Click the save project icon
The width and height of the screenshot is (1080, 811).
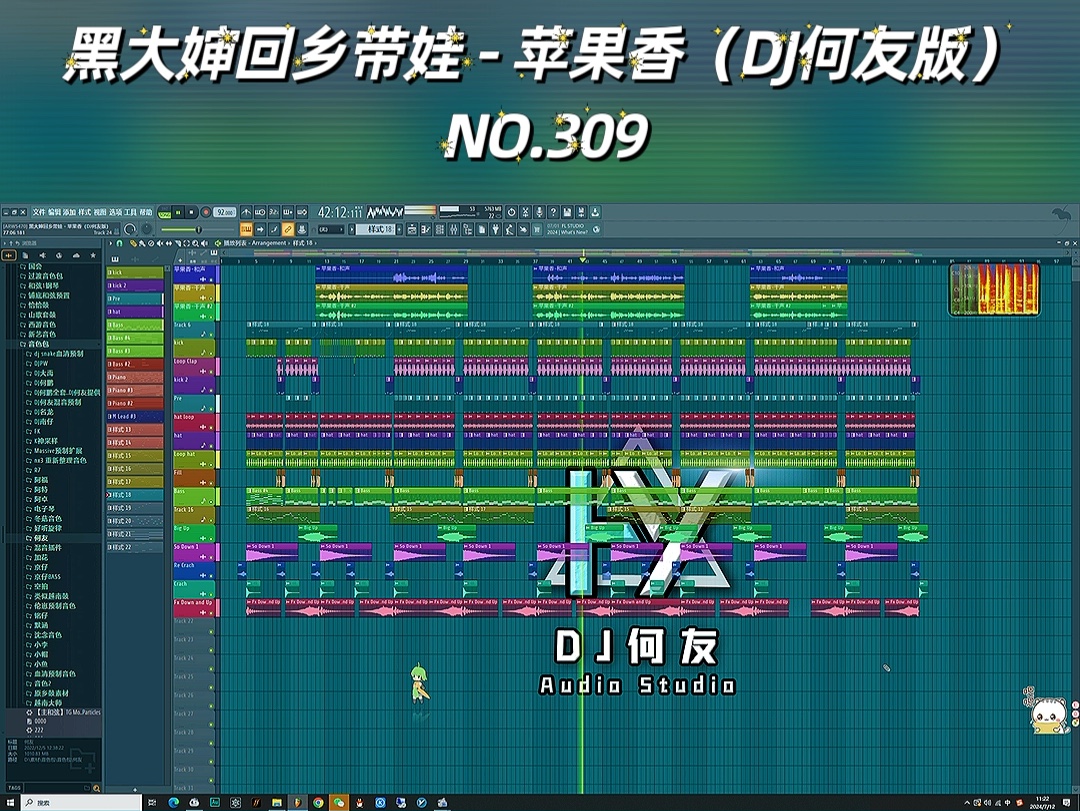[x=567, y=212]
